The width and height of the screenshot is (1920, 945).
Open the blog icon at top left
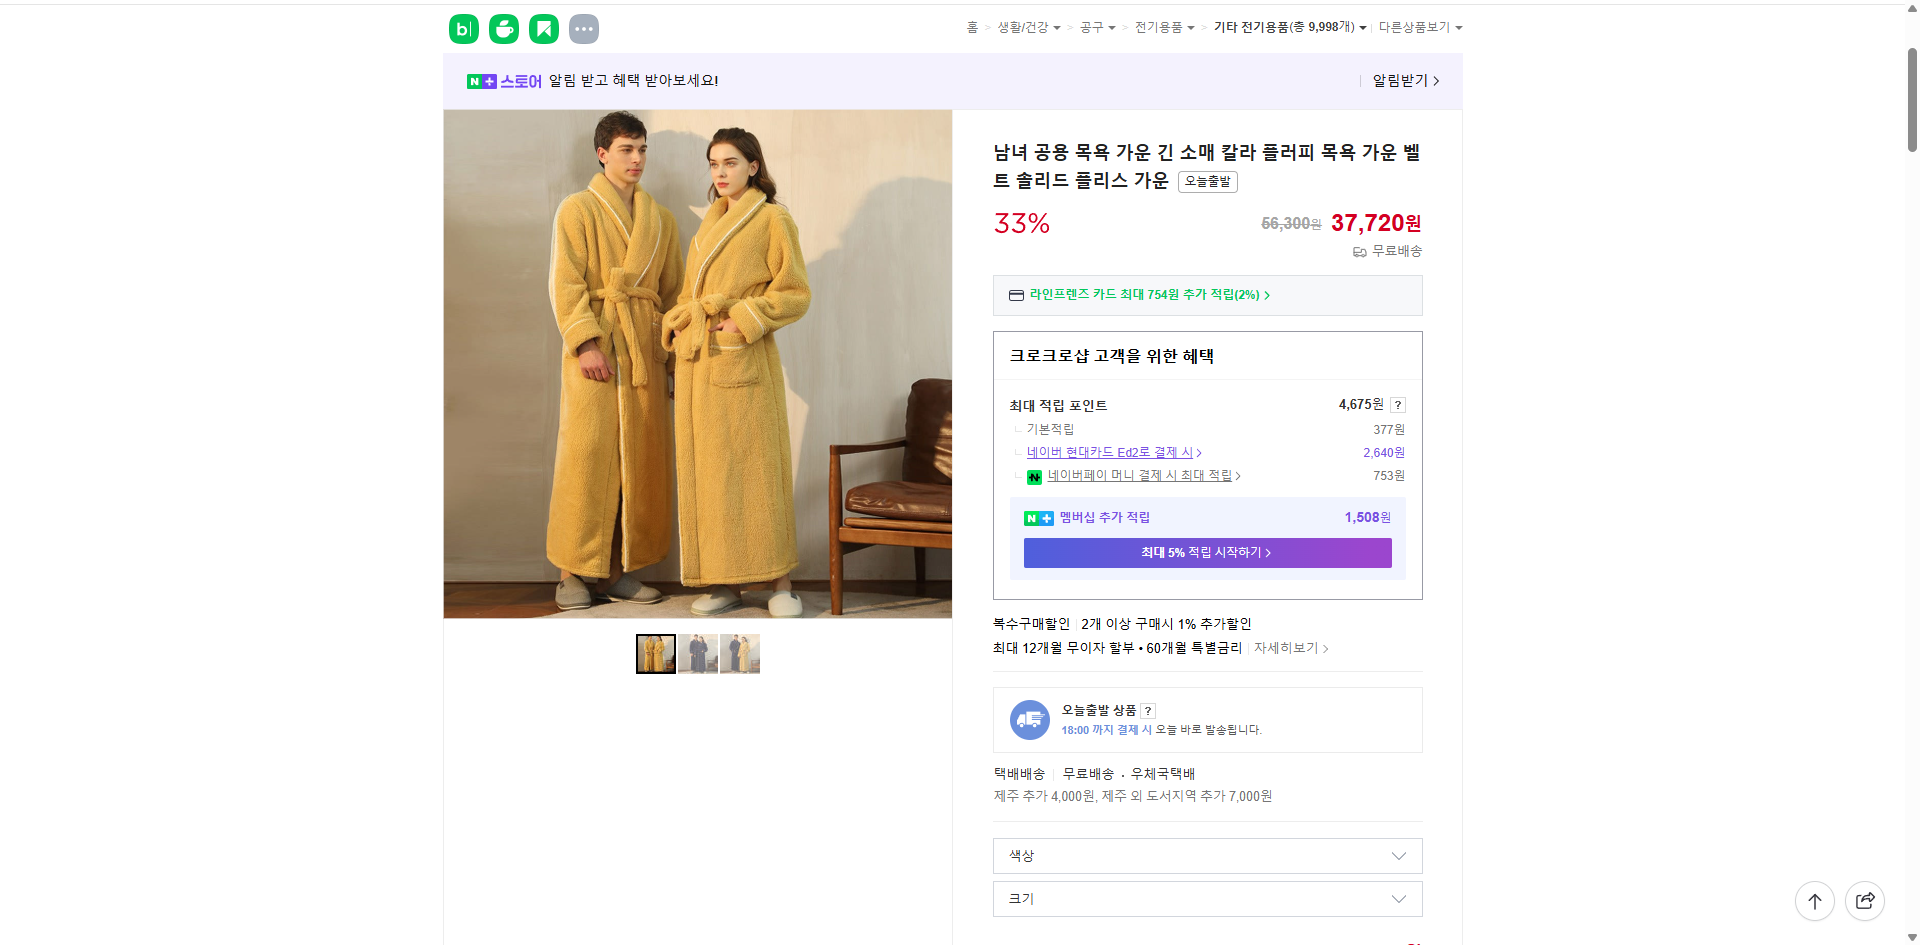pos(463,29)
